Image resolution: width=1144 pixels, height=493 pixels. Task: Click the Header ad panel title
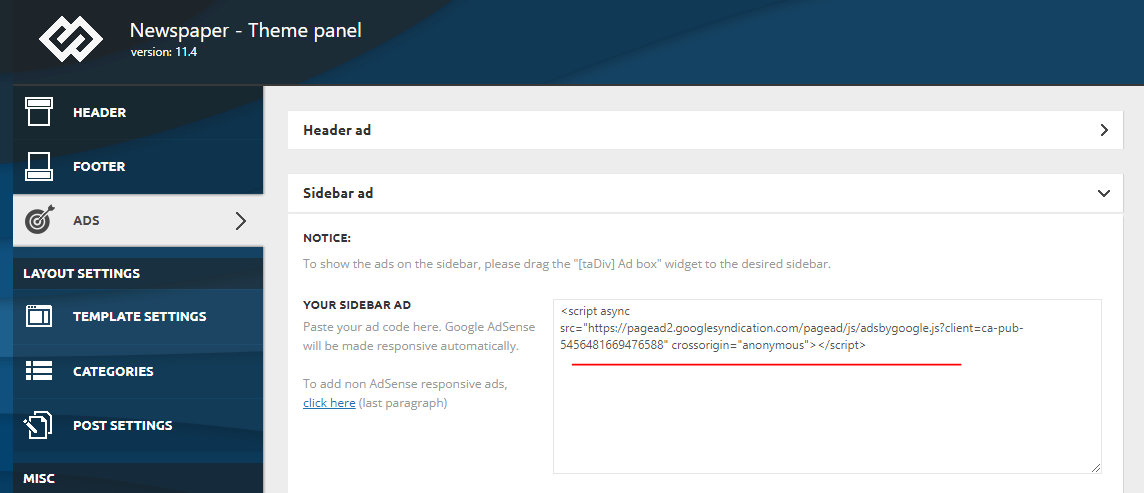(x=337, y=130)
